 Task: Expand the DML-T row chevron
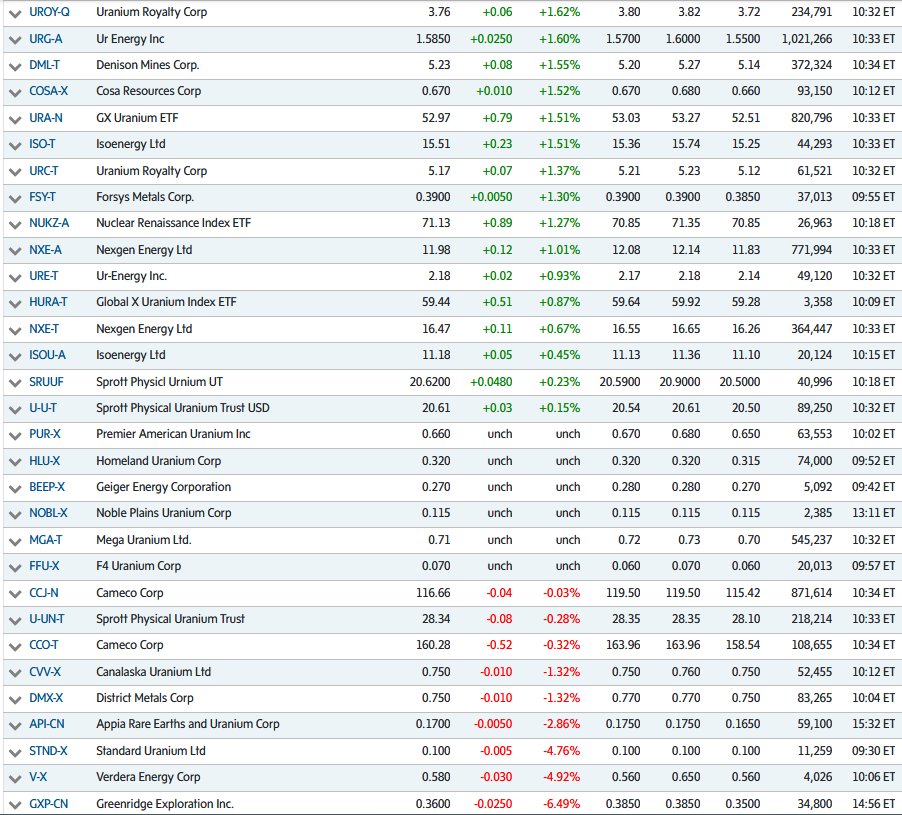[x=15, y=66]
